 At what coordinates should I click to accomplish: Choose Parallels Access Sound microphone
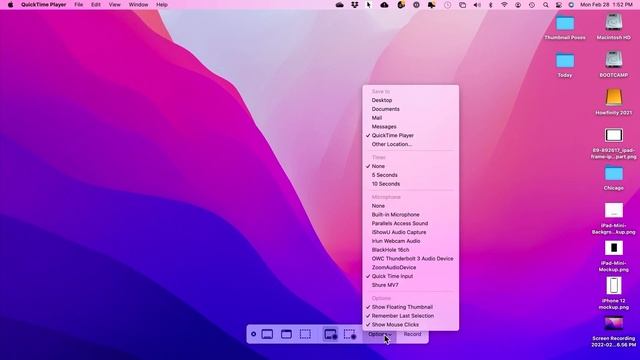tap(411, 223)
